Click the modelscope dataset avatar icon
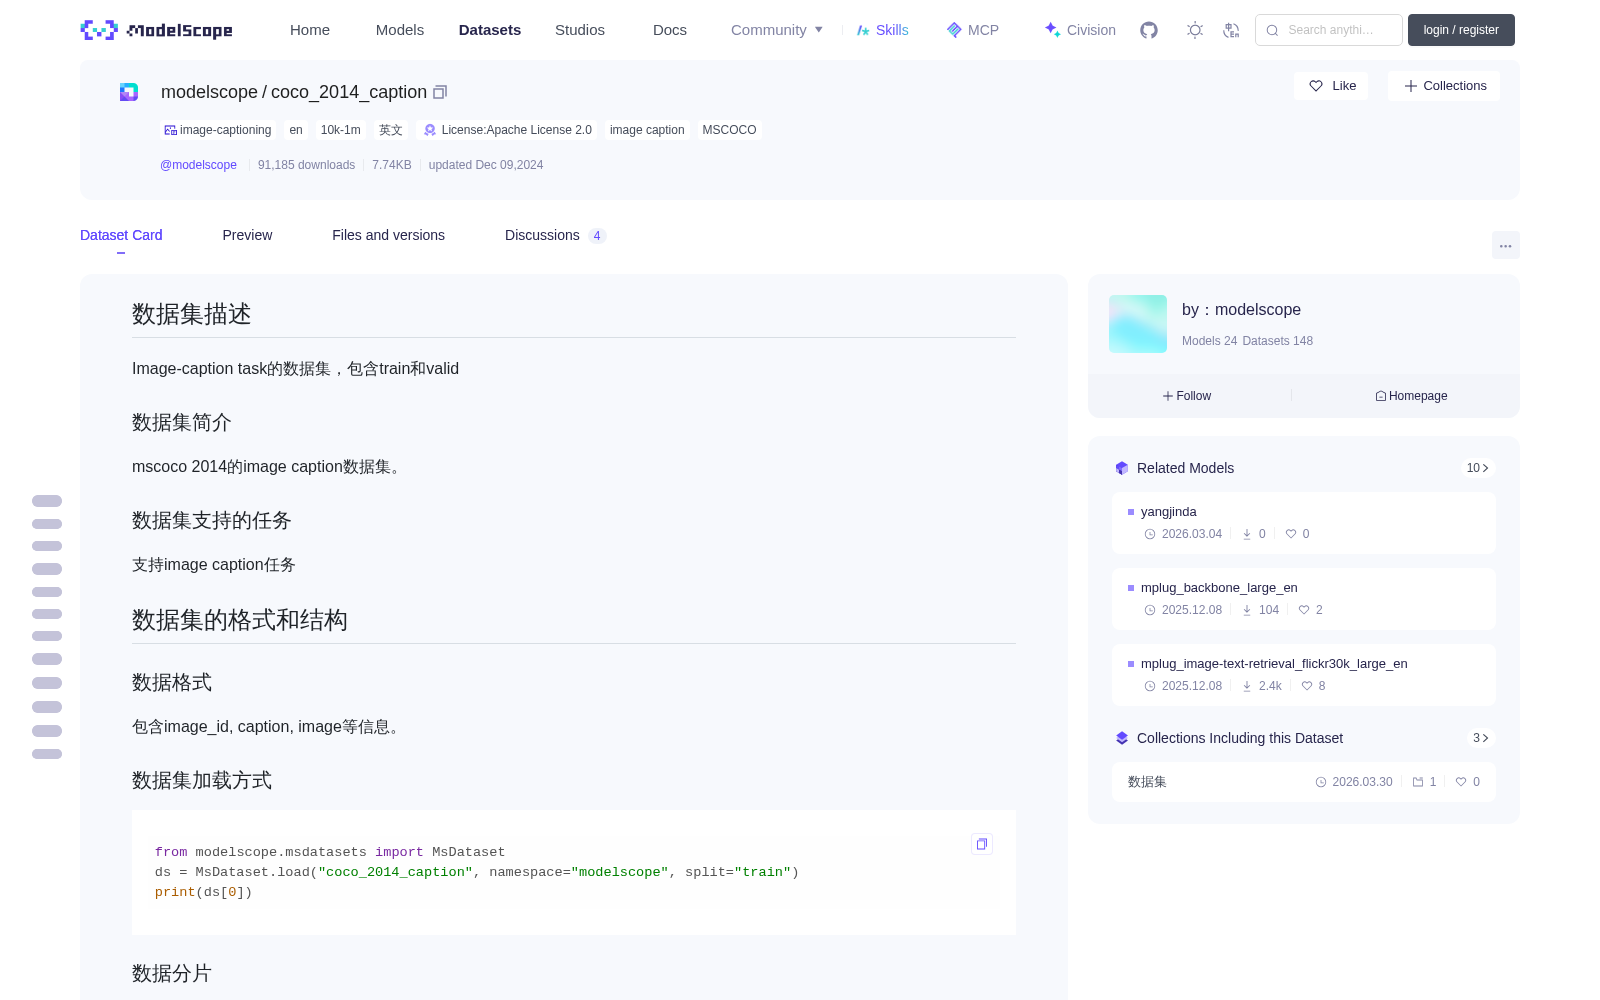The height and width of the screenshot is (1000, 1600). point(129,92)
